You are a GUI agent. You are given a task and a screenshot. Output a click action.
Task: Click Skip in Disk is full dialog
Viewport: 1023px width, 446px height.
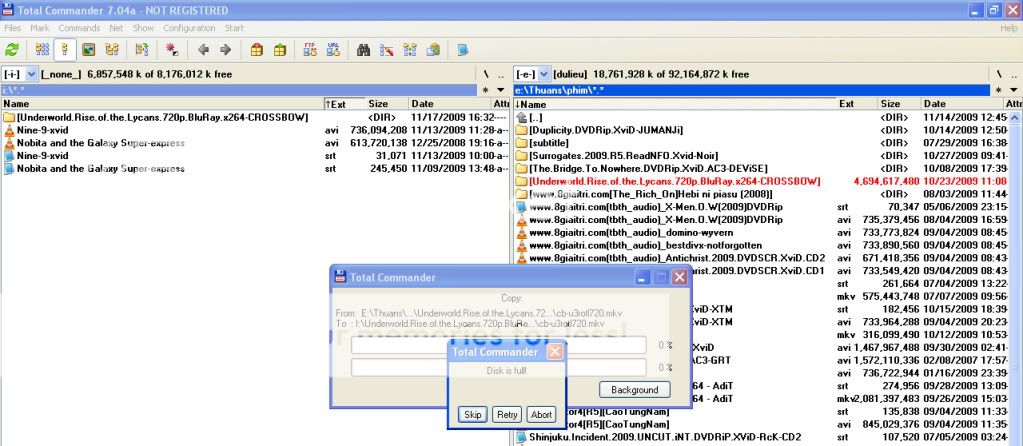(x=472, y=414)
